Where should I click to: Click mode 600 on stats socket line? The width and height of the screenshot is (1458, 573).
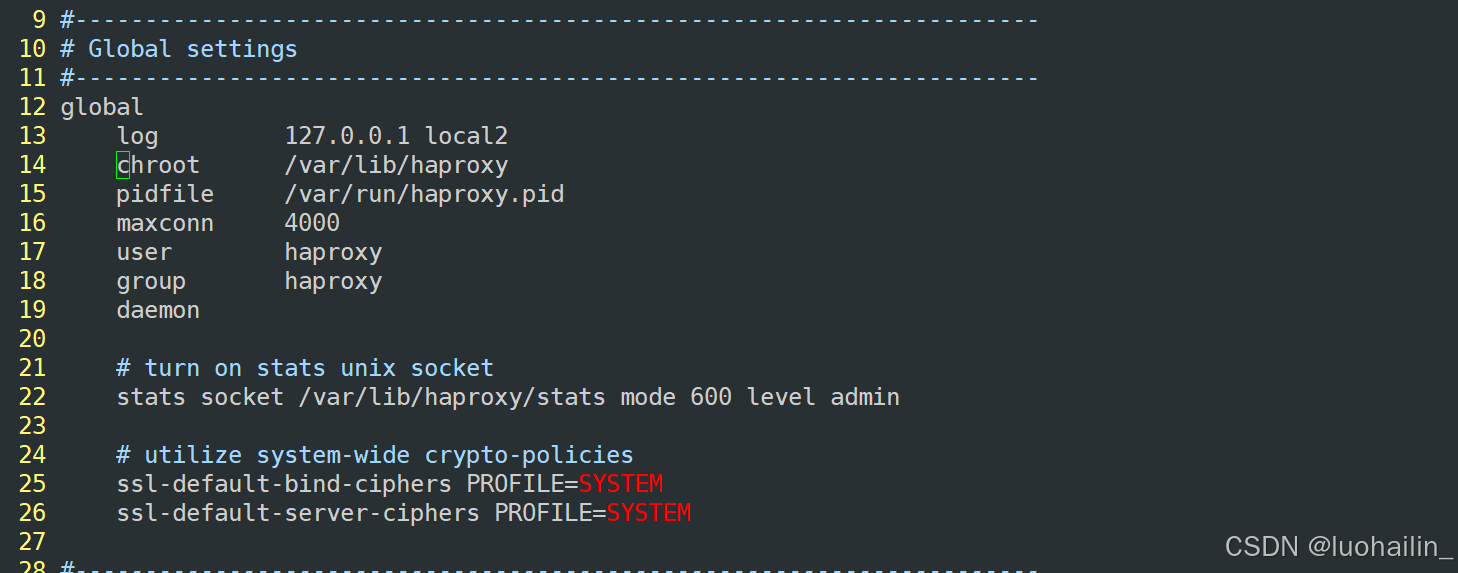676,397
